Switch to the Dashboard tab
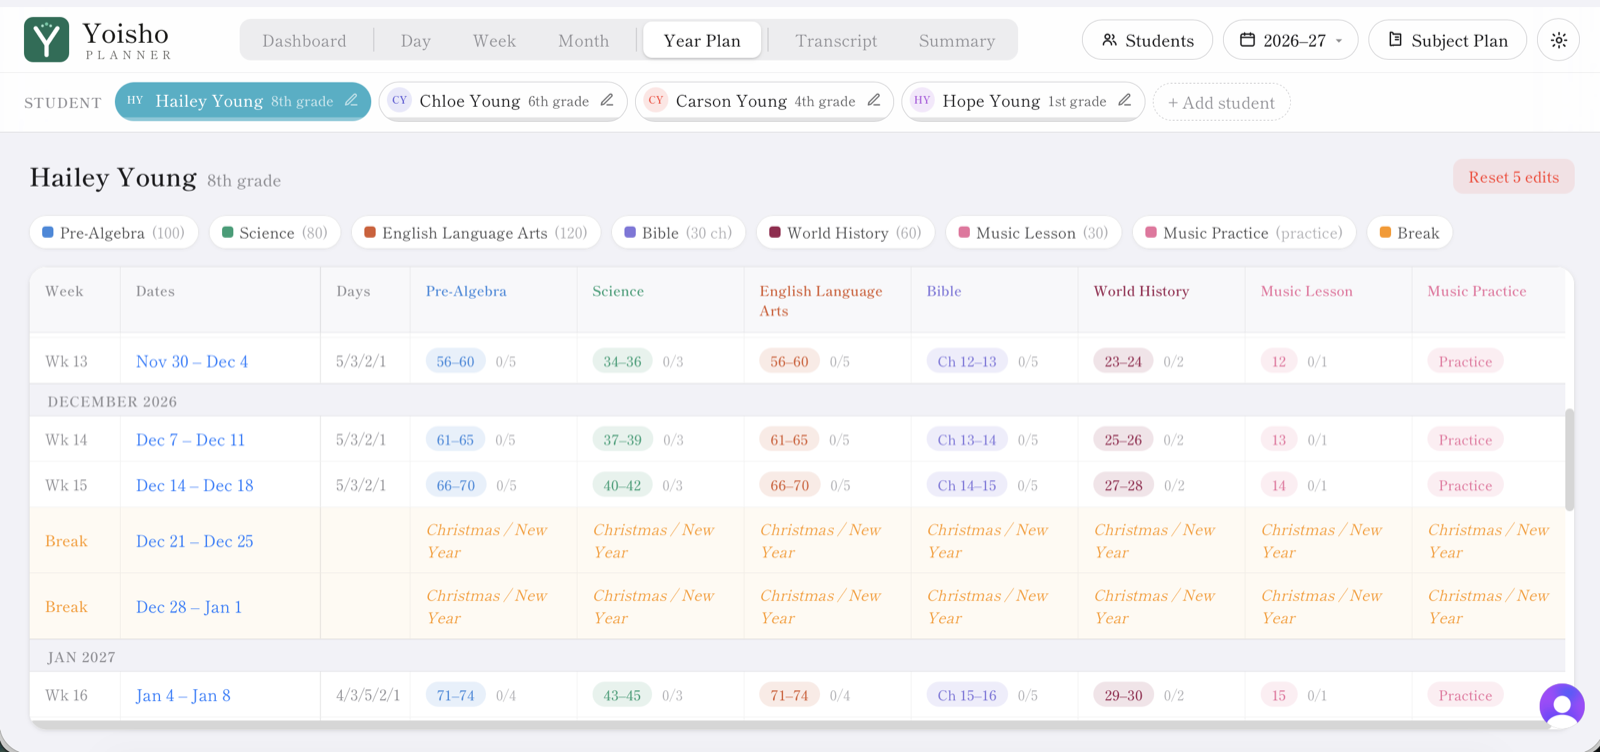1600x752 pixels. tap(304, 41)
